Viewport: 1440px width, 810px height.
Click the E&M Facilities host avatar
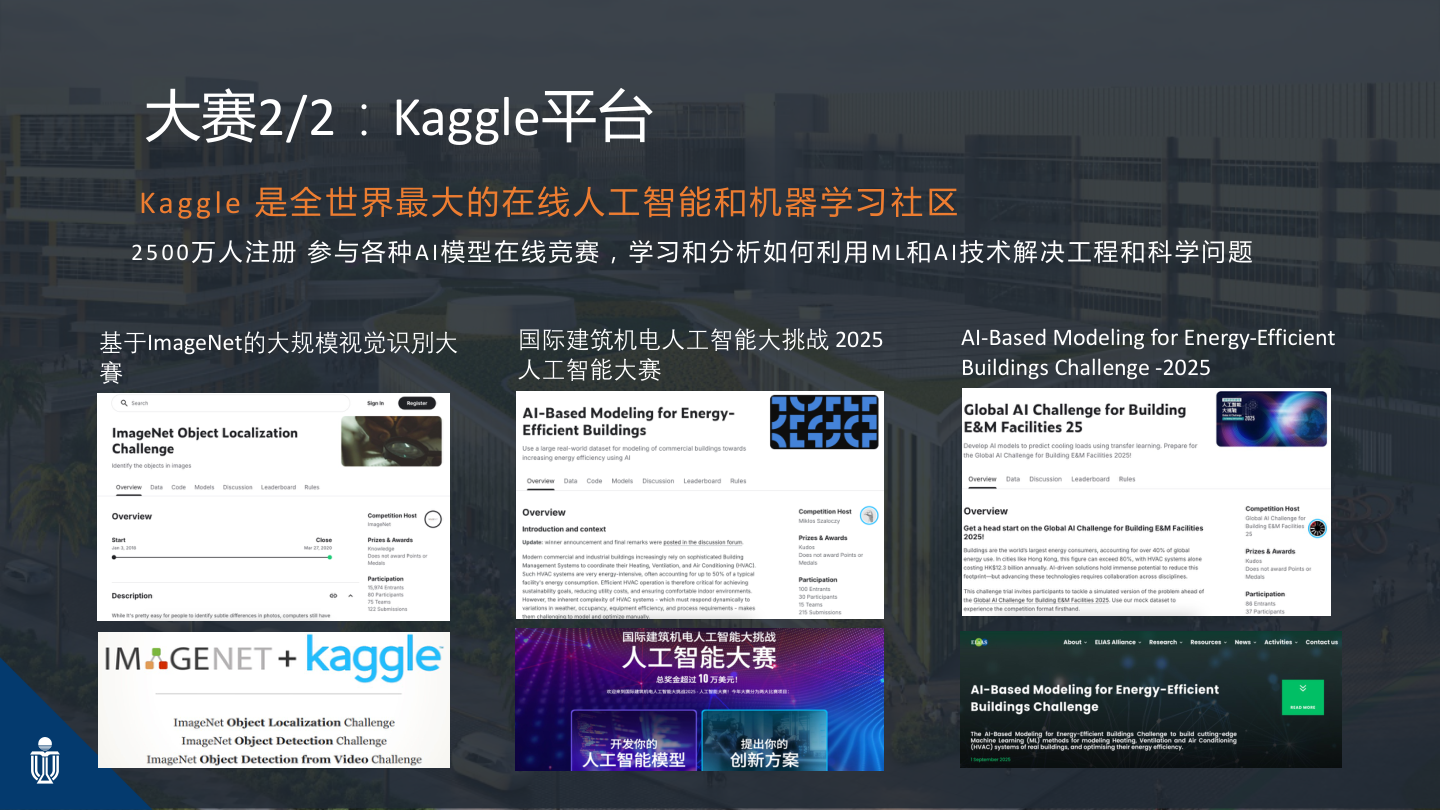click(x=1317, y=528)
